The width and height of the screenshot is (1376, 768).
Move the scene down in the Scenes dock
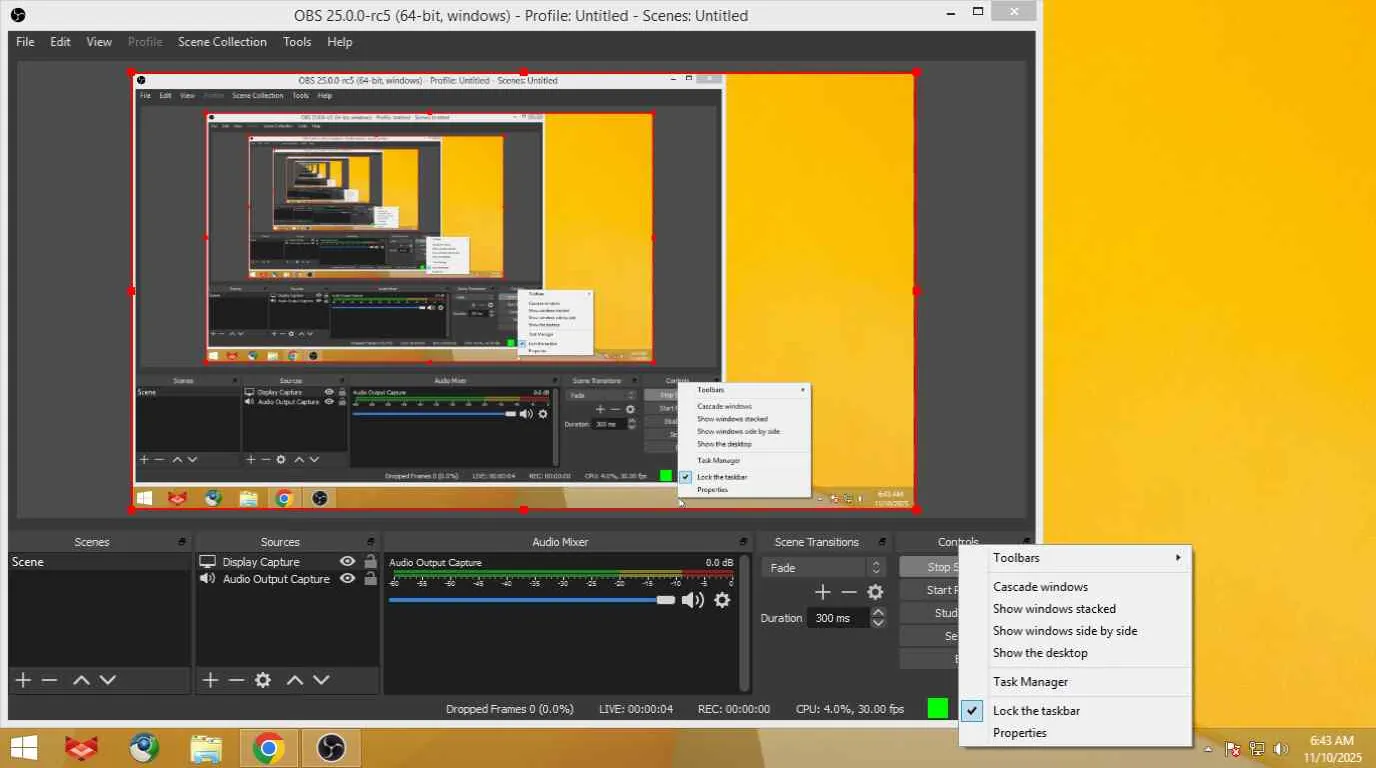108,680
